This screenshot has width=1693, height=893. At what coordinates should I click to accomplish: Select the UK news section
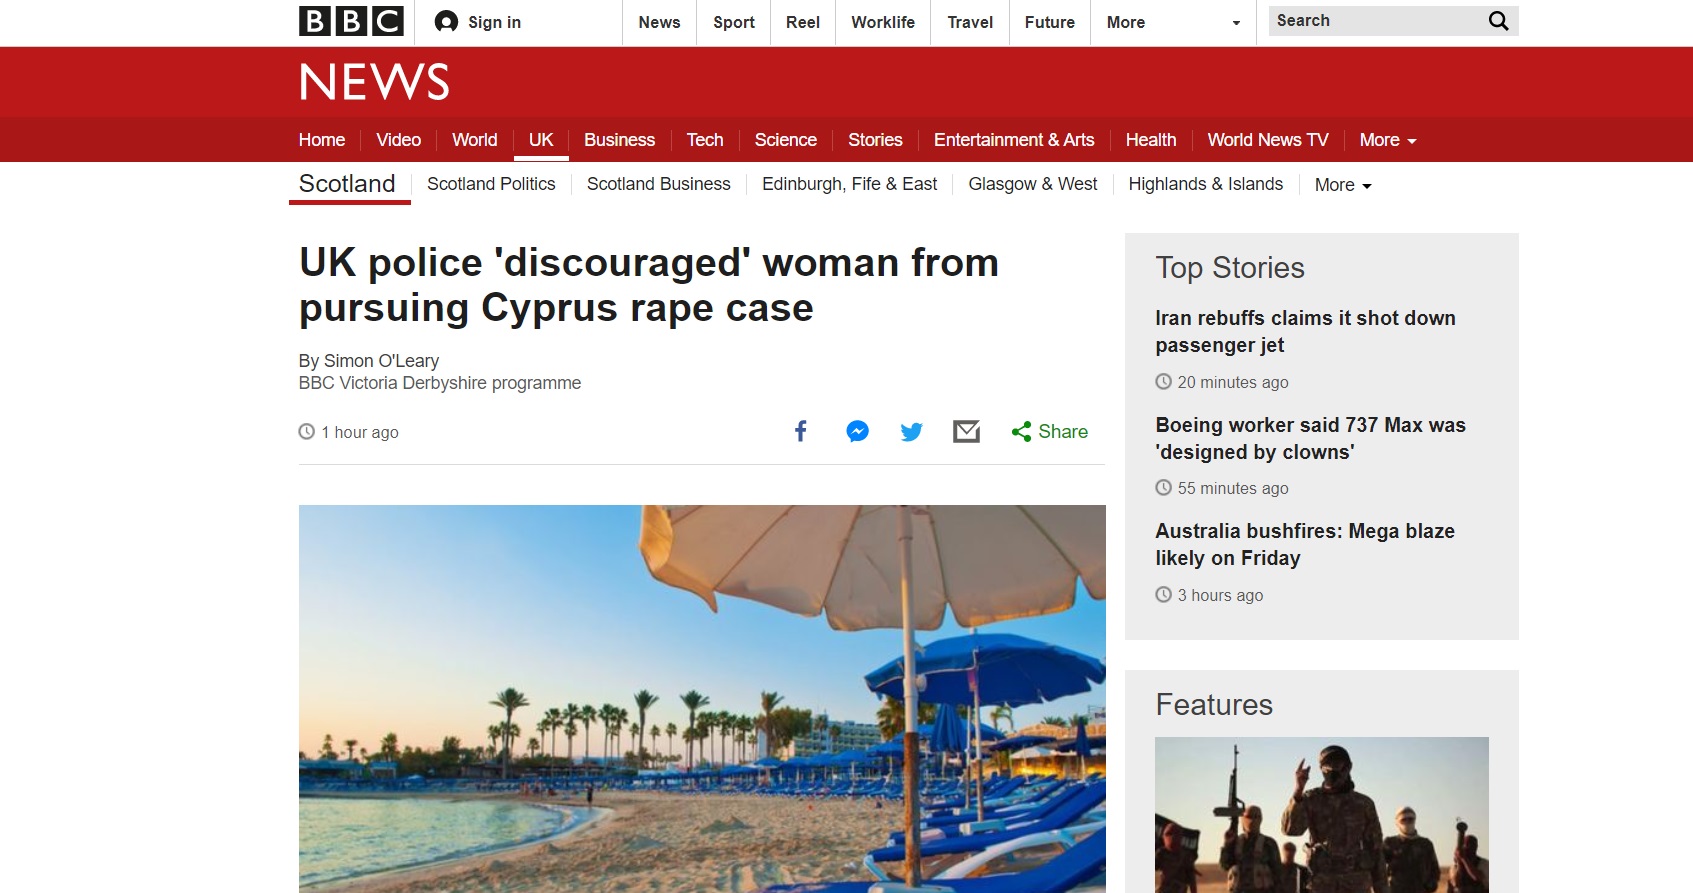[541, 140]
